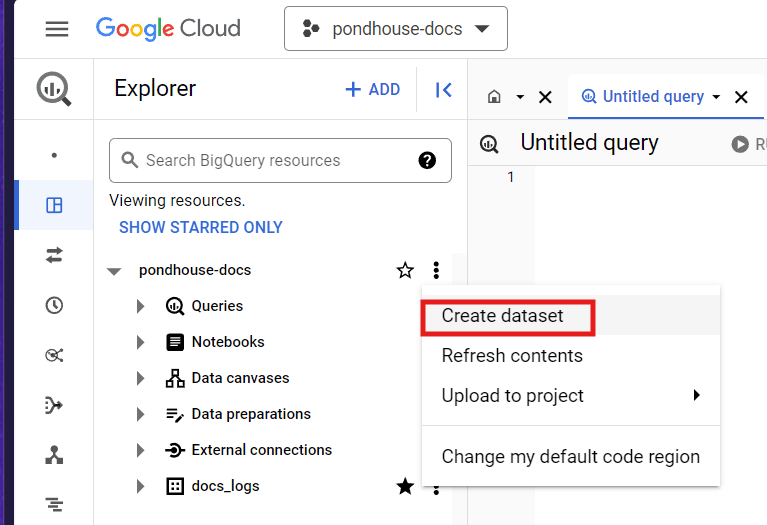This screenshot has height=525, width=767.
Task: Click the Notebooks document icon in tree
Action: click(175, 342)
